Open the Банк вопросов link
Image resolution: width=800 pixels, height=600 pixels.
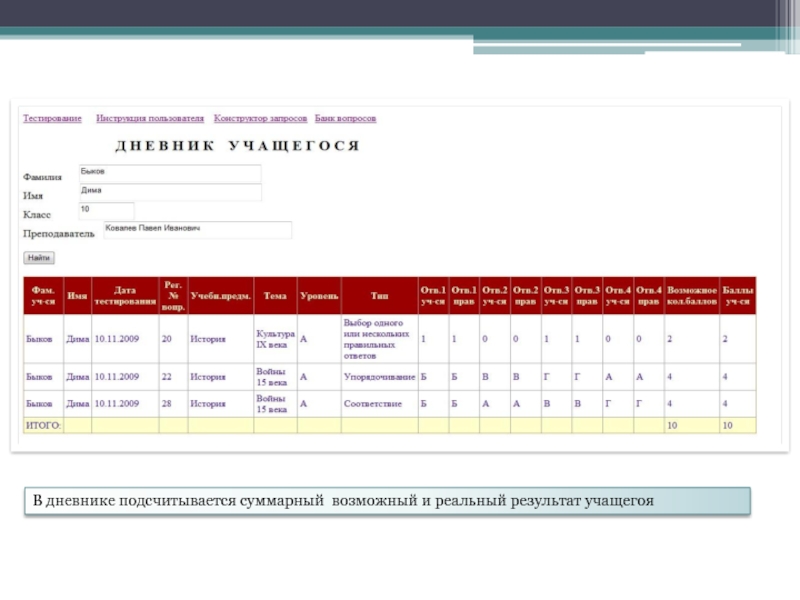coord(346,118)
